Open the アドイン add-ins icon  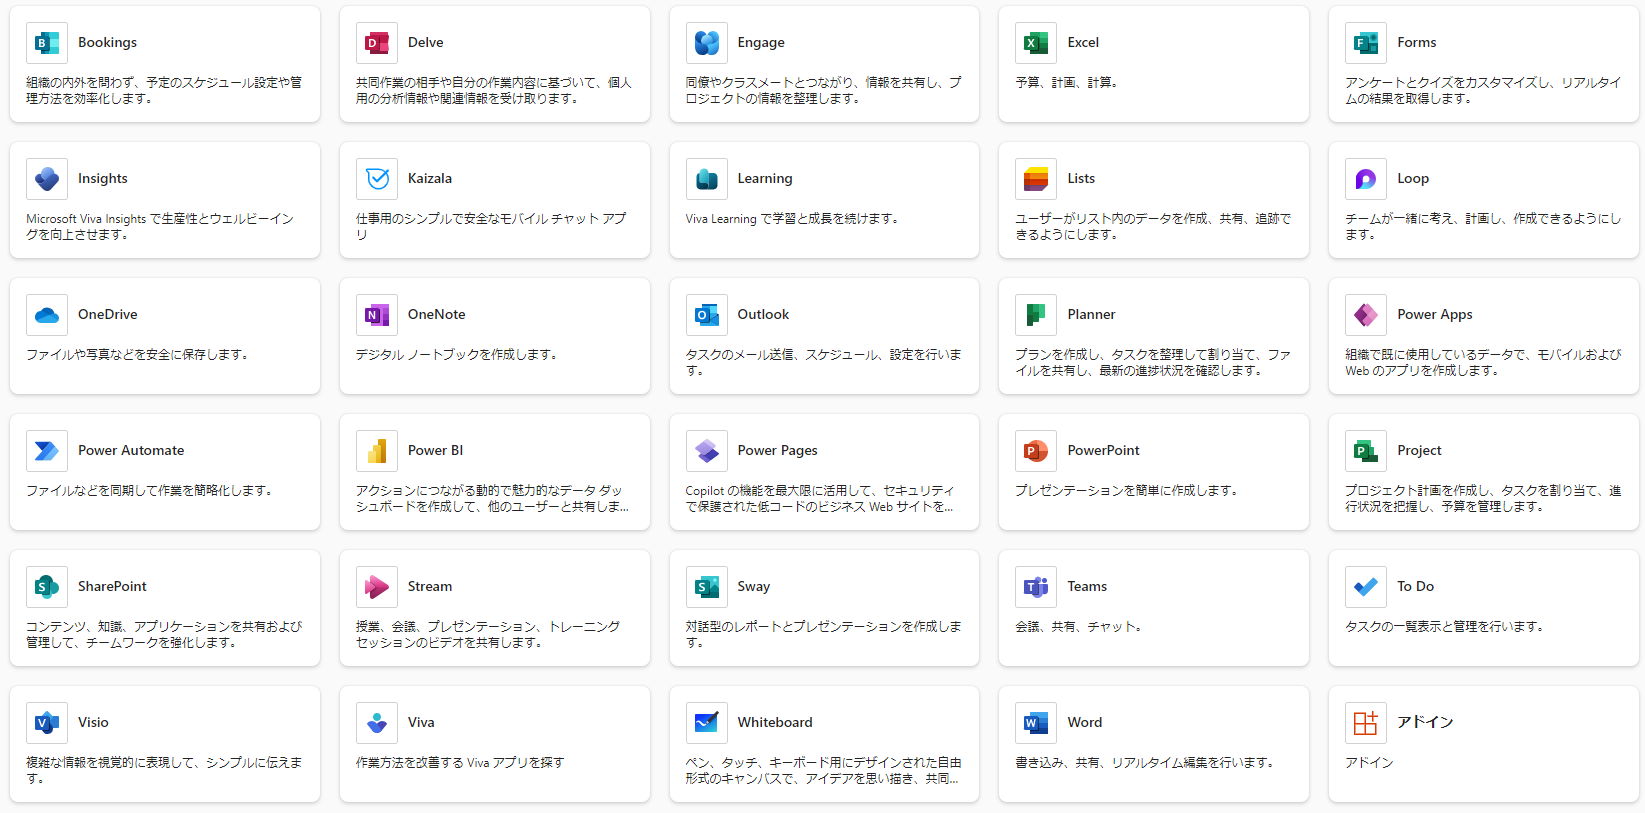click(1366, 723)
